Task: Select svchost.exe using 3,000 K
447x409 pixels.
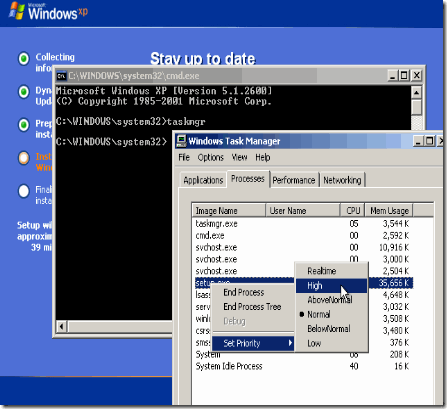Action: click(x=303, y=259)
